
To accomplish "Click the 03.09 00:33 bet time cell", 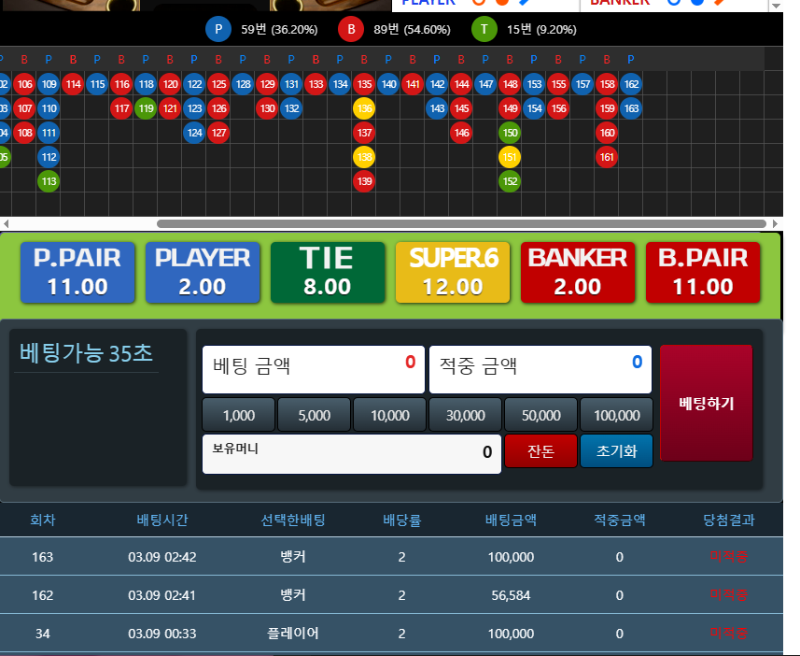I will (x=162, y=633).
